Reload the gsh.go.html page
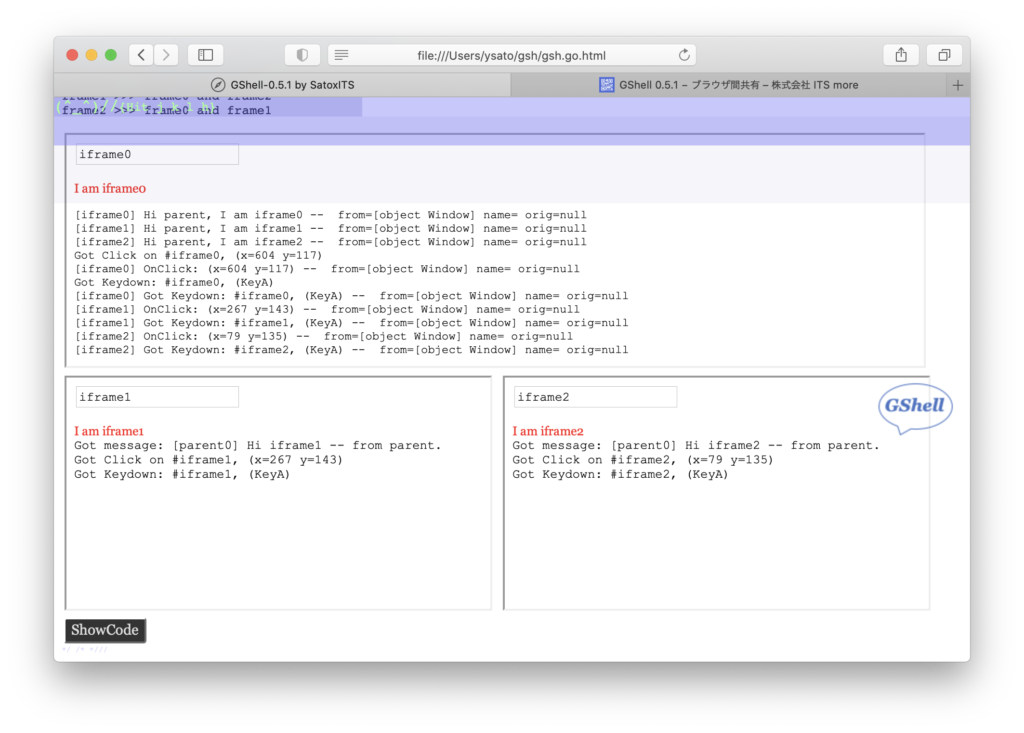Image resolution: width=1024 pixels, height=733 pixels. pos(684,55)
